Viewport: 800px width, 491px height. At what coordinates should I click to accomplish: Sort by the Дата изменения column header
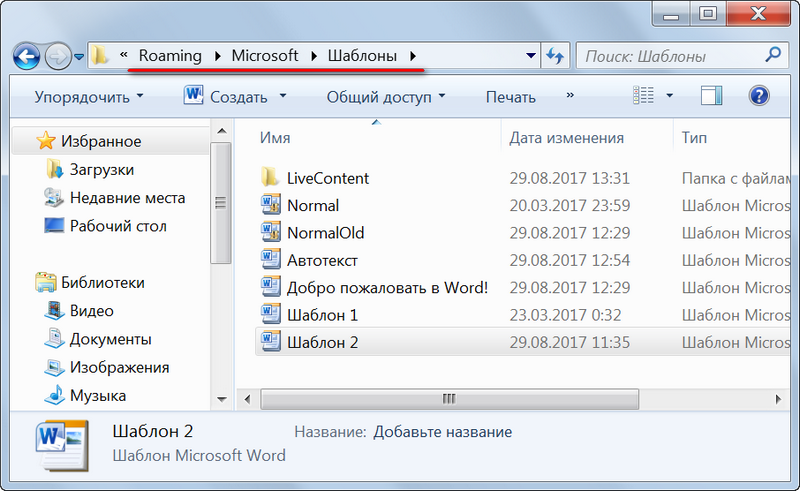tap(566, 138)
